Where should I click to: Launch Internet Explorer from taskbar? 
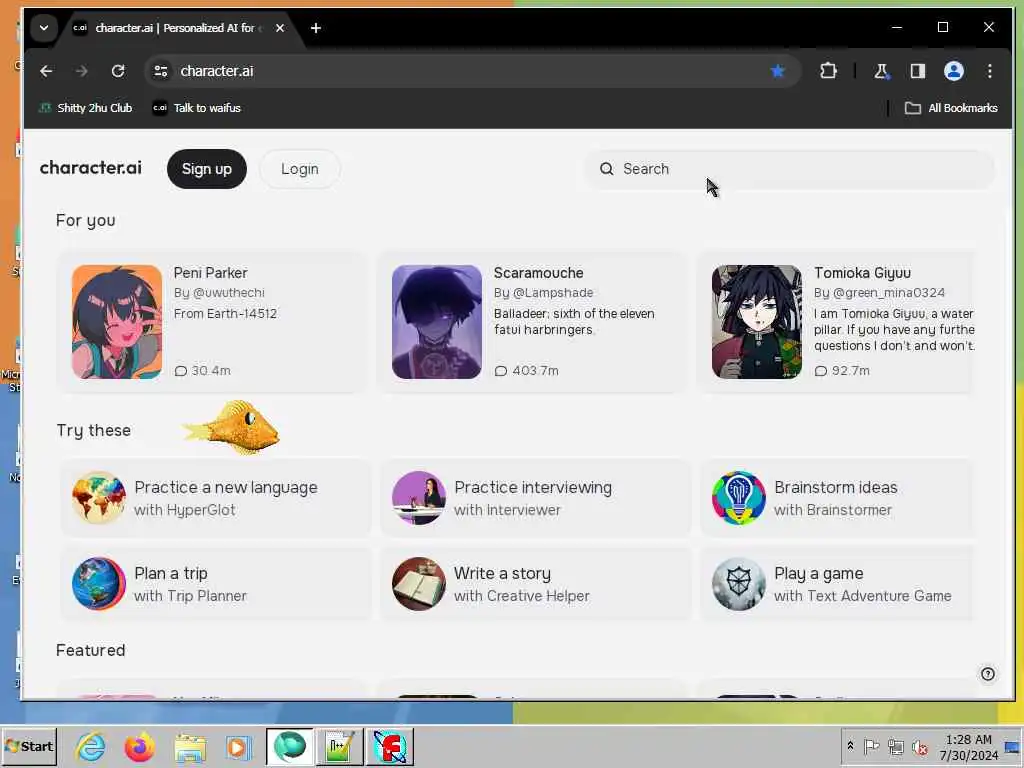90,746
